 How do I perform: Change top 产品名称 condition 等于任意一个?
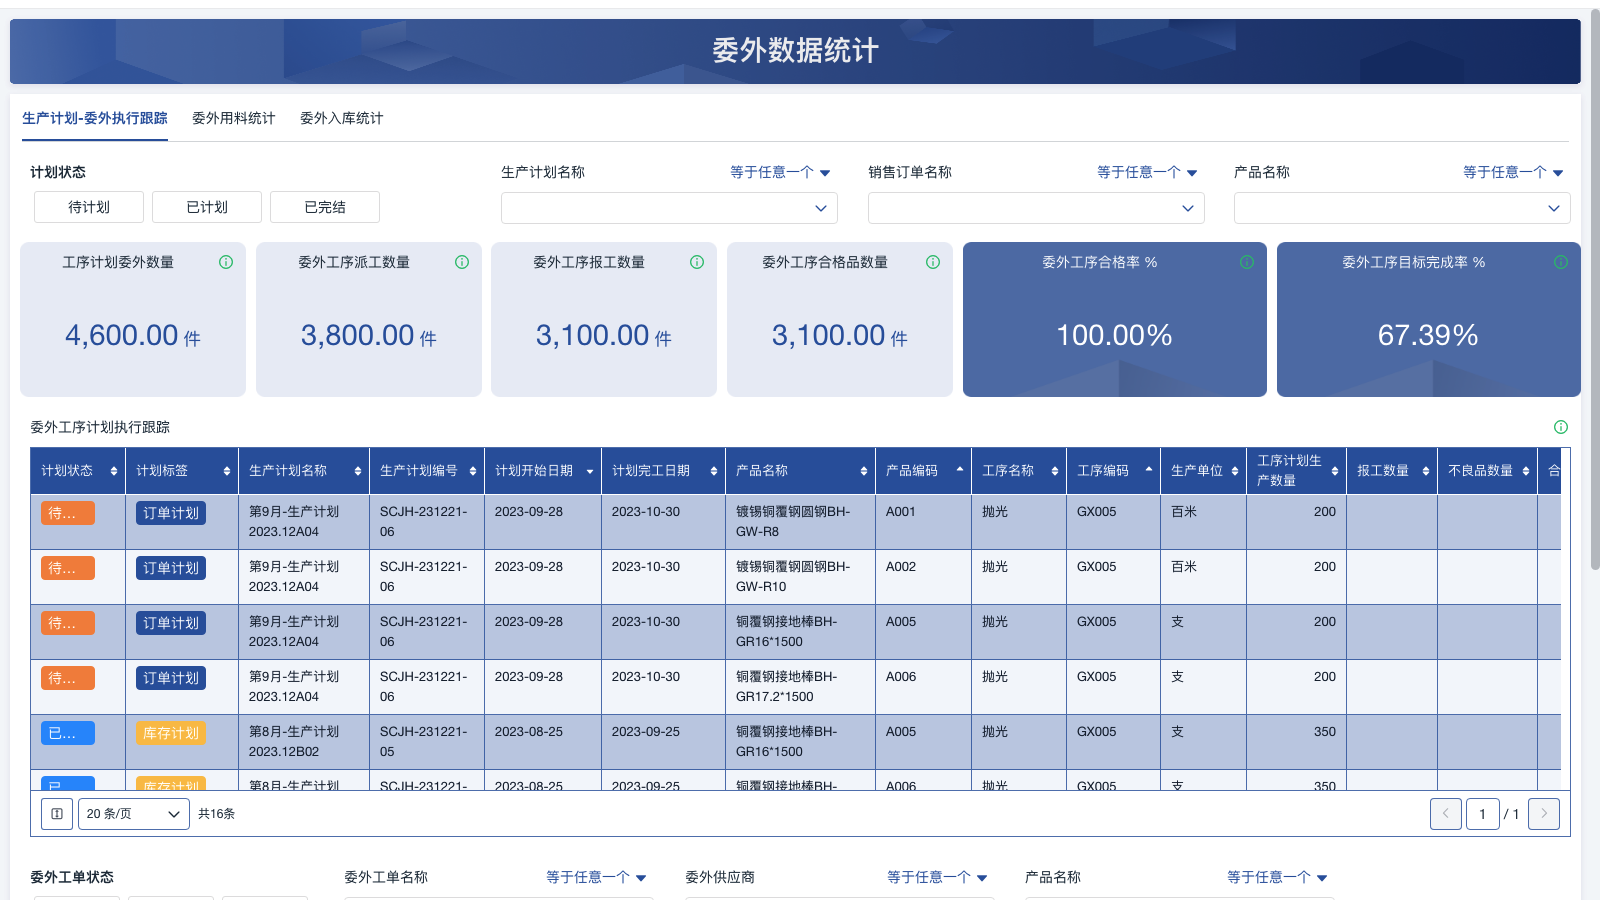coord(1513,172)
